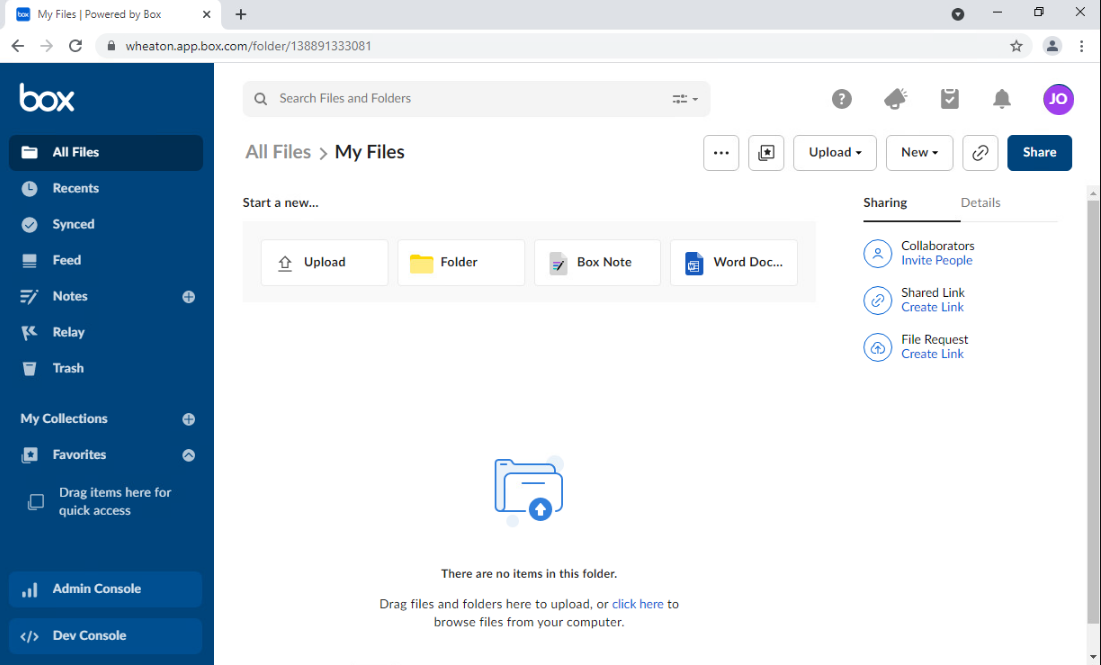The image size is (1101, 665).
Task: Open Synced section
Action: click(x=73, y=224)
